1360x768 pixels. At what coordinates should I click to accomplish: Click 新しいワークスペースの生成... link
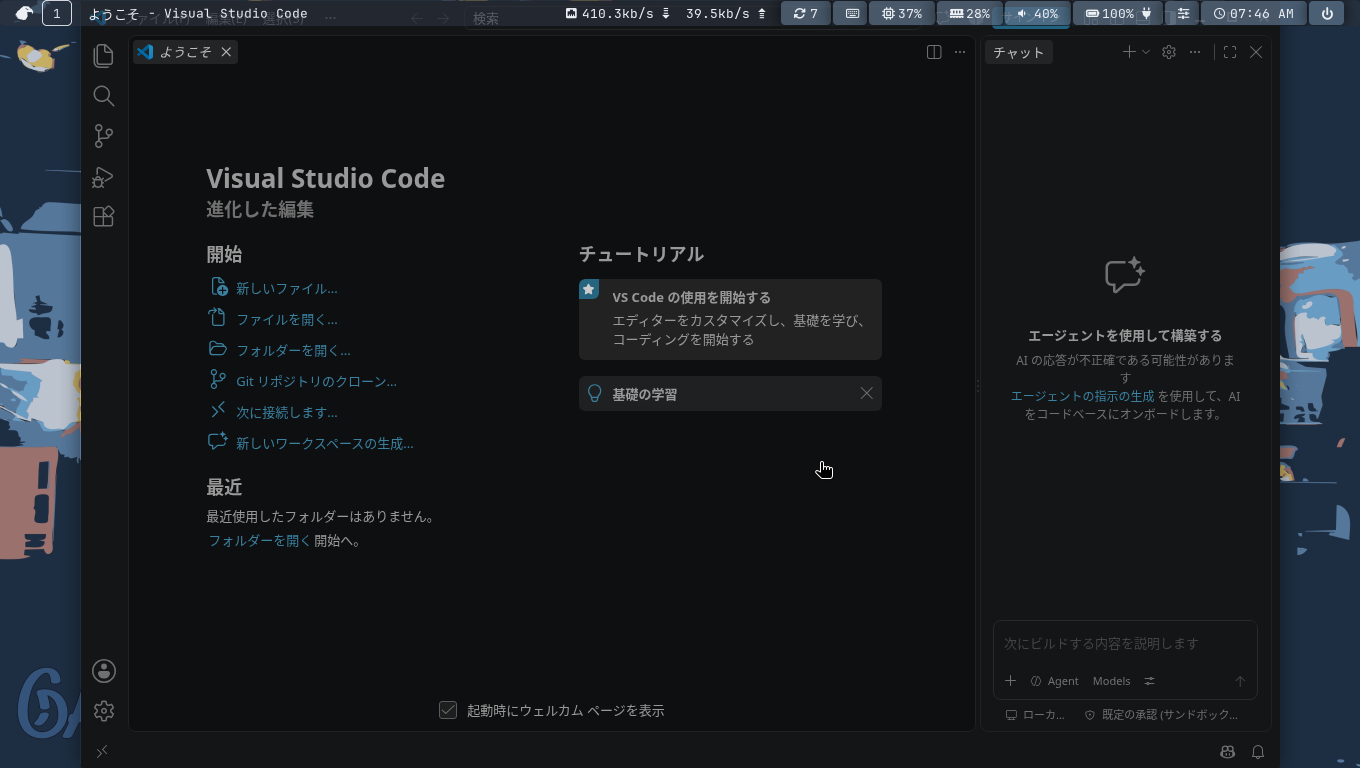324,443
